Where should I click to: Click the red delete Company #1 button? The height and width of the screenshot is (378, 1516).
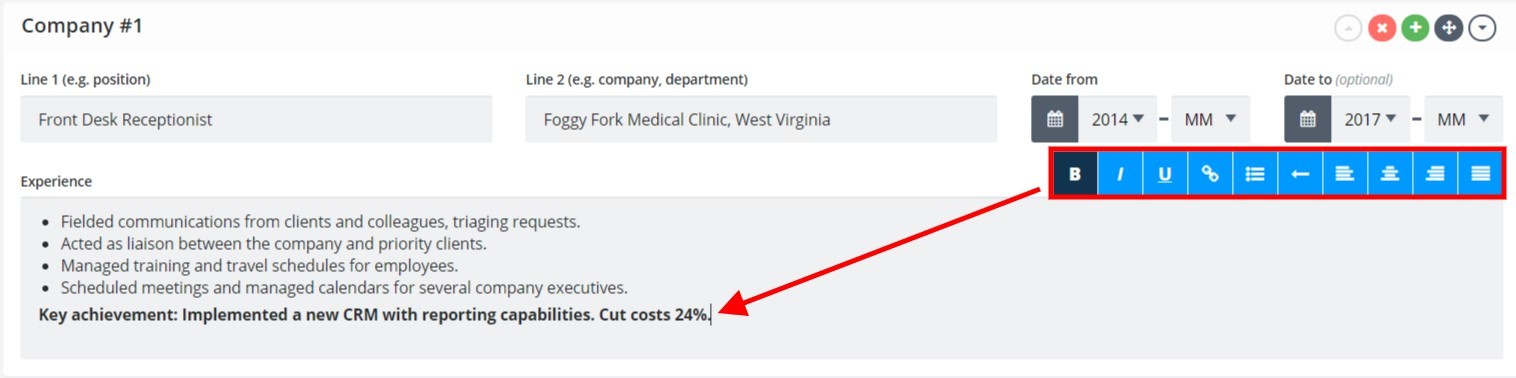pos(1382,28)
